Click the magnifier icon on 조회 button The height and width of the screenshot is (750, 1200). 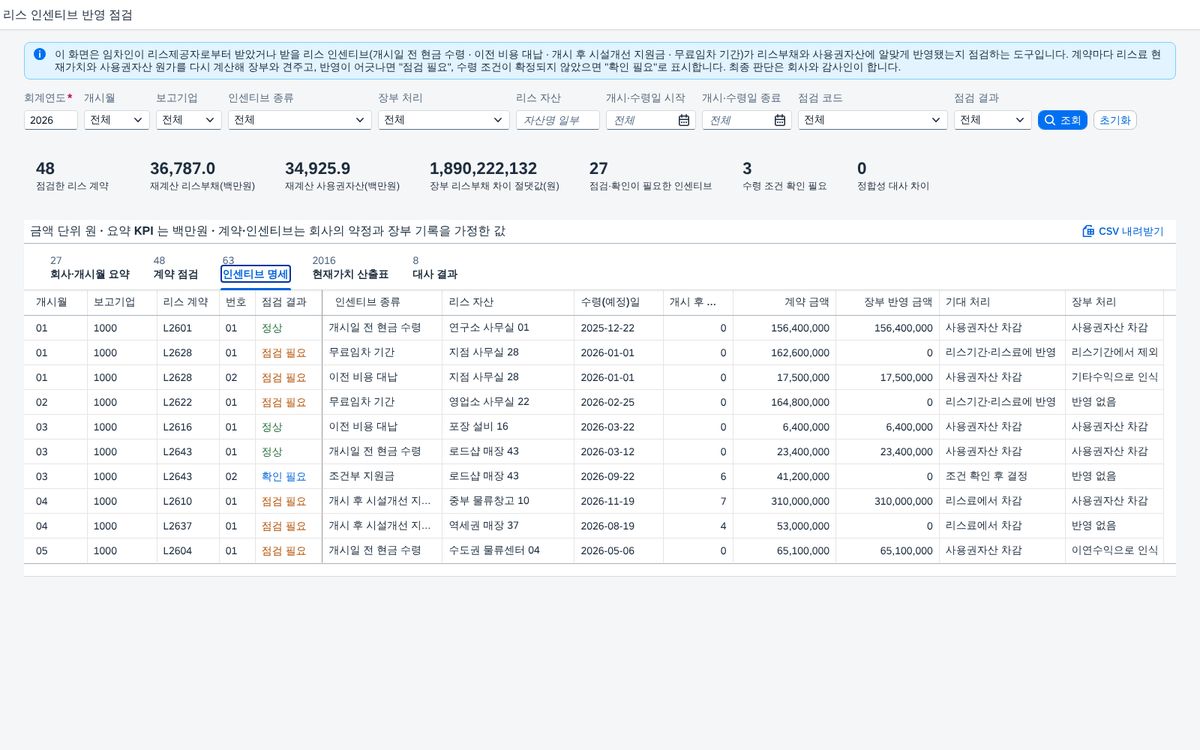point(1049,120)
